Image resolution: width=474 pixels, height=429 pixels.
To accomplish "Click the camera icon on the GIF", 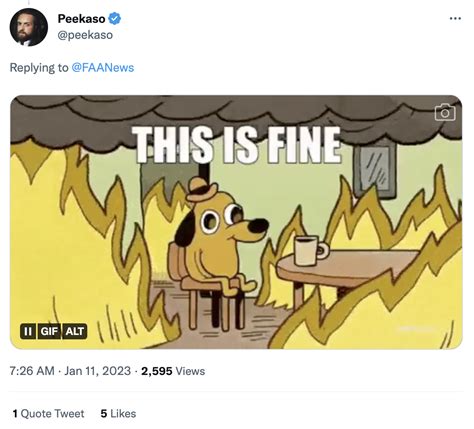I will [445, 112].
